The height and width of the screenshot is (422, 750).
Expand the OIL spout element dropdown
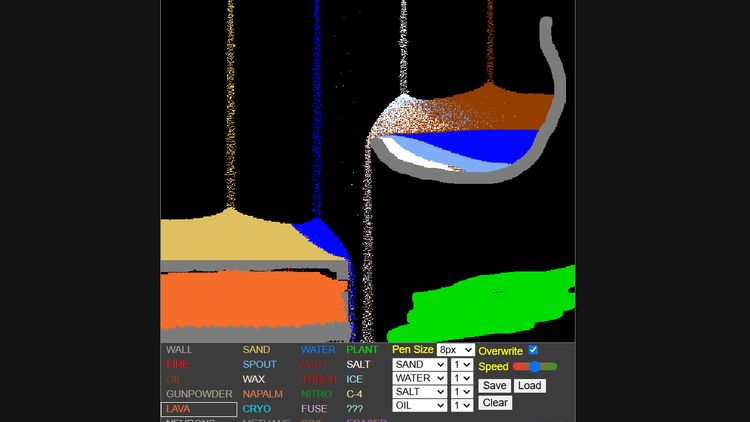pos(419,405)
